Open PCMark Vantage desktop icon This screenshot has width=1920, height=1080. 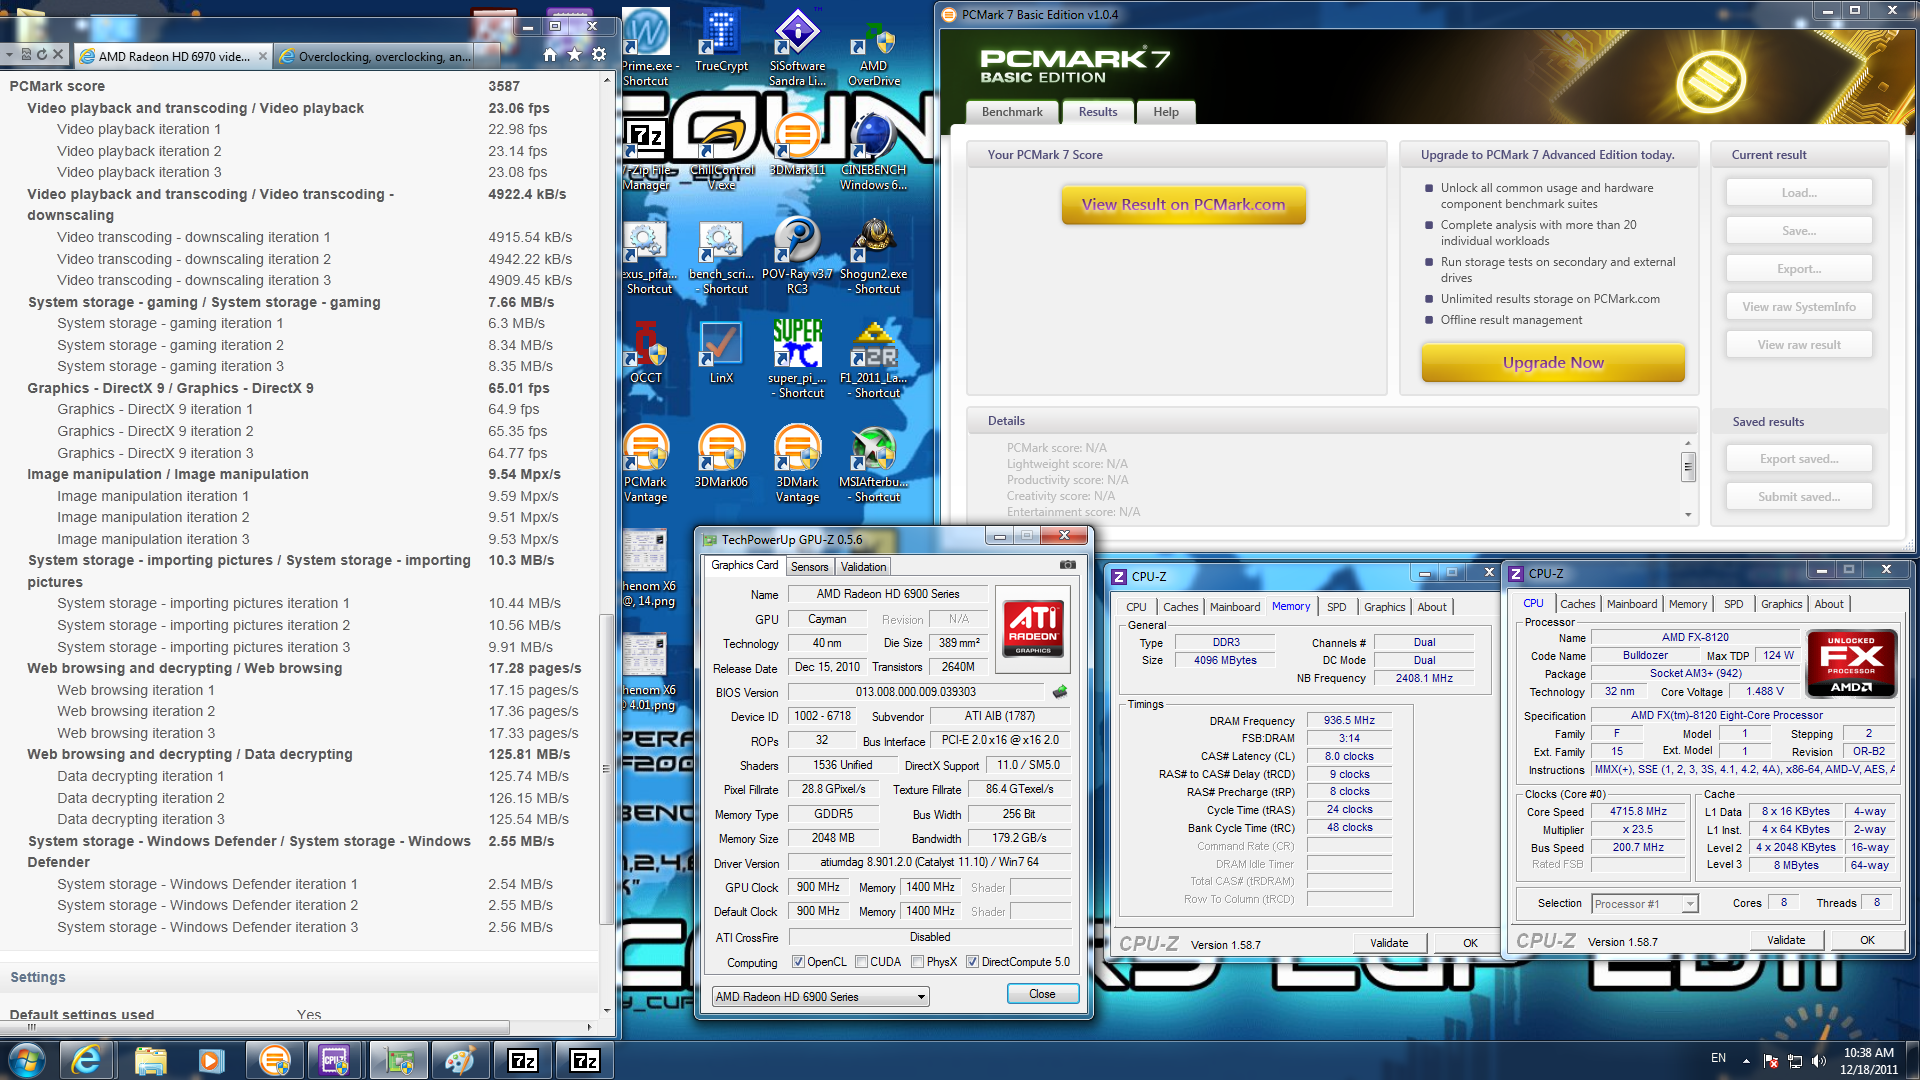click(646, 462)
